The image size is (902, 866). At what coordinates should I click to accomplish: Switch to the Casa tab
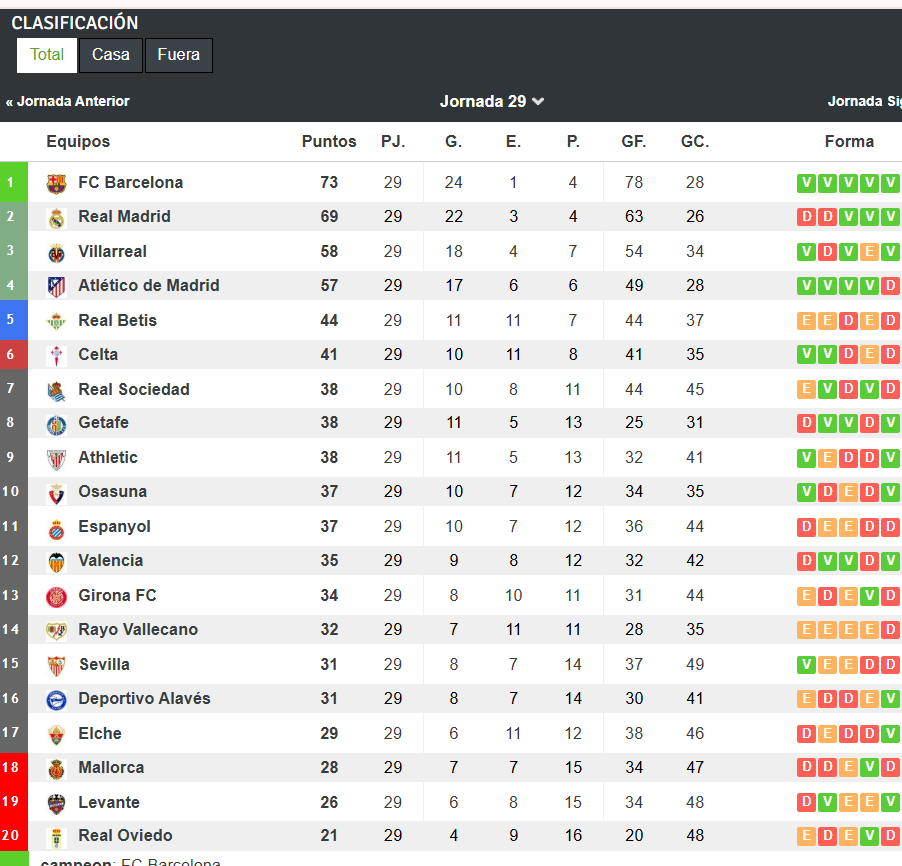(x=111, y=55)
